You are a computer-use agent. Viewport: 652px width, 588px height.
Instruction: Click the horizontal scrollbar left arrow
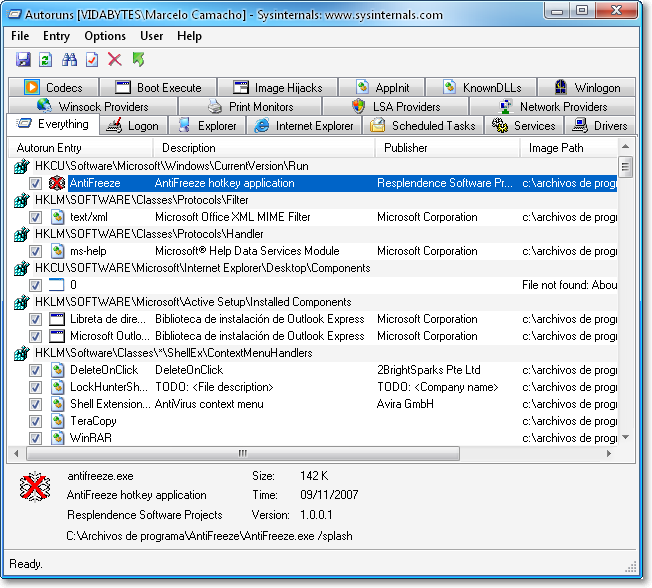(16, 453)
